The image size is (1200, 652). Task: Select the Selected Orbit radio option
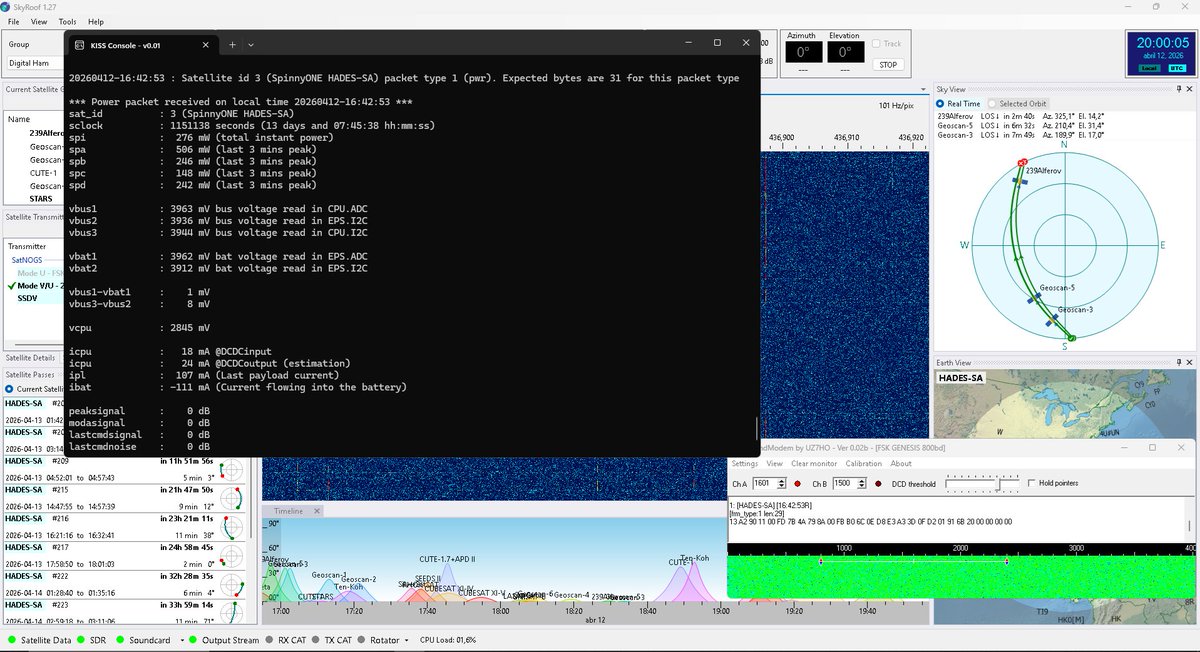point(992,103)
